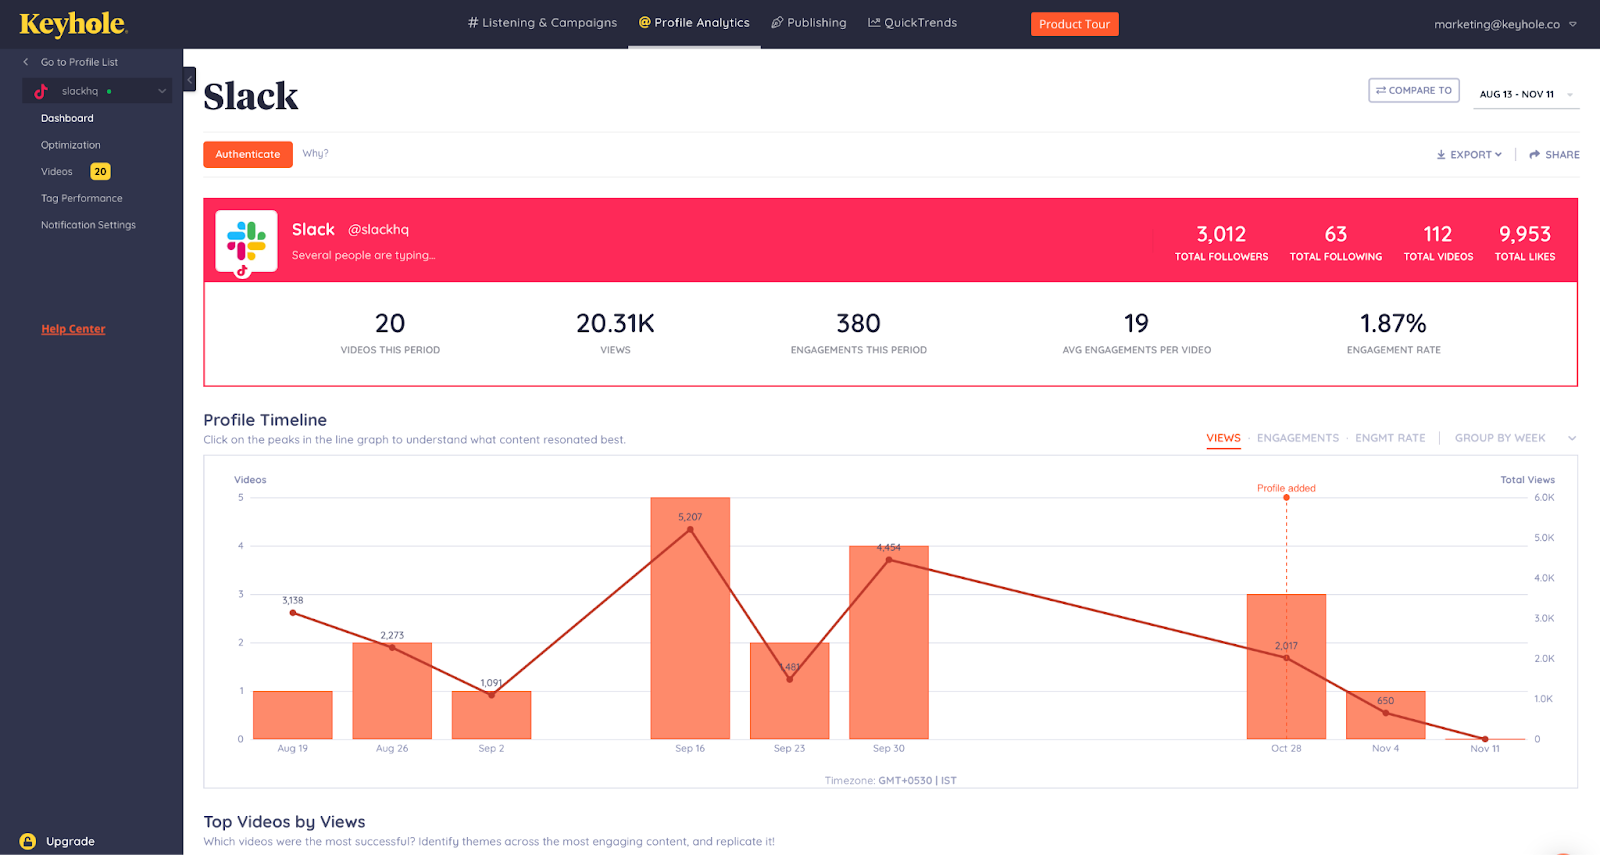The image size is (1600, 855).
Task: Click the Aug 19 bar
Action: 293,715
